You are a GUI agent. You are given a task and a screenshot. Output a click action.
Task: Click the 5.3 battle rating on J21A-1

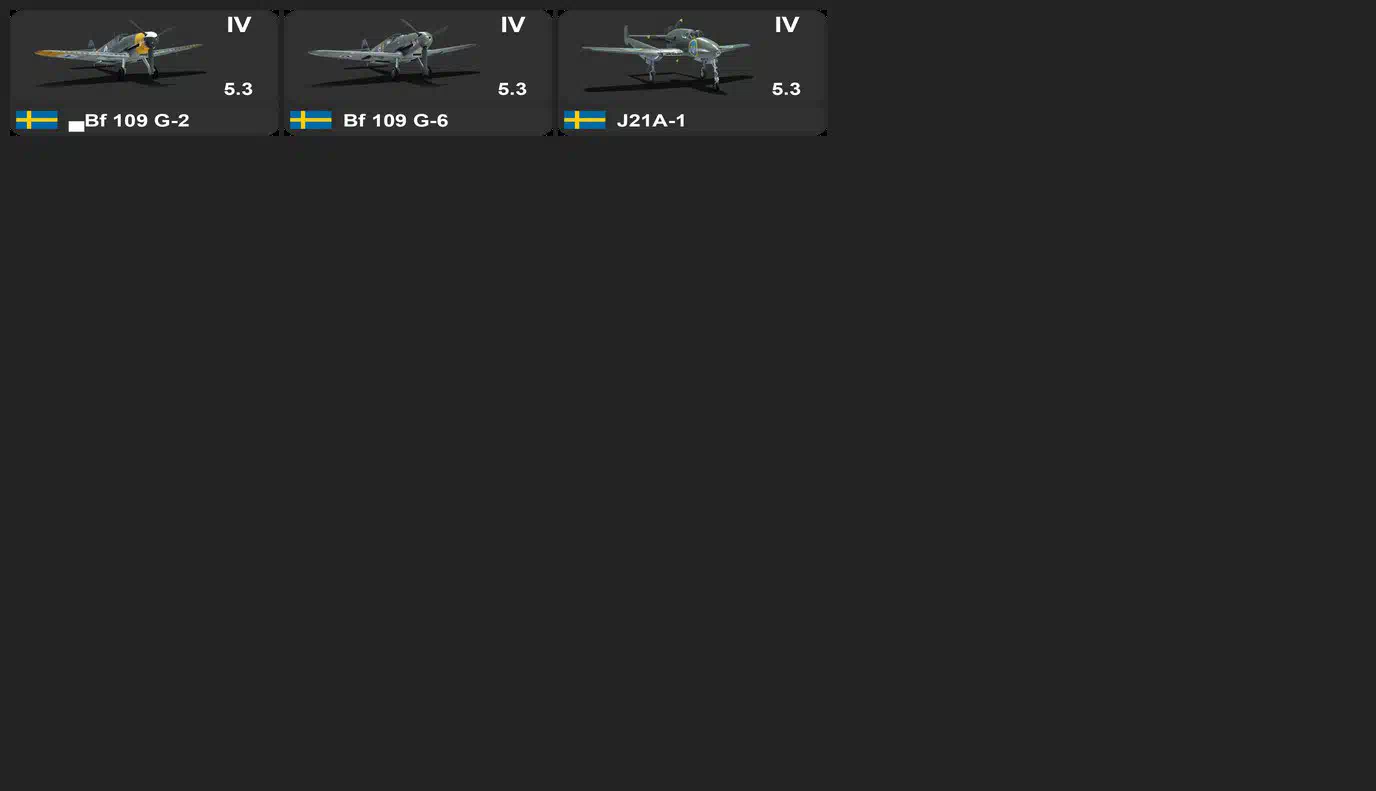pos(786,89)
